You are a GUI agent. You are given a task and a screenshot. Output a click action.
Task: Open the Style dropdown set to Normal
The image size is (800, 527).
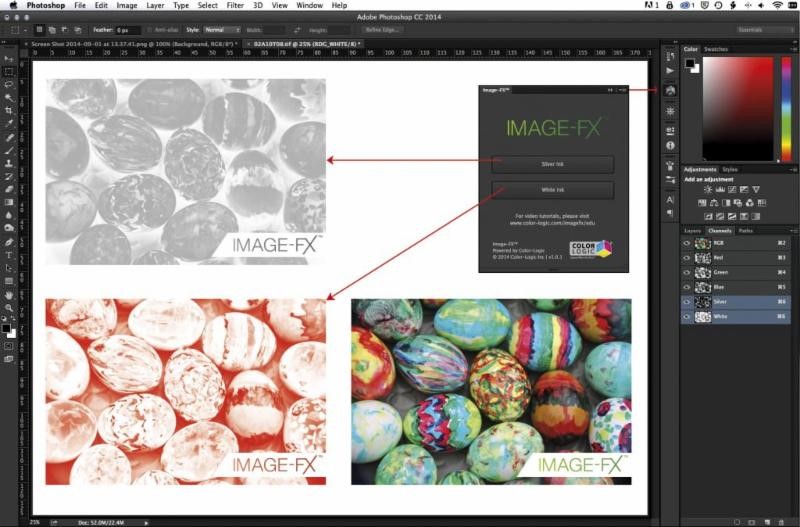[222, 30]
